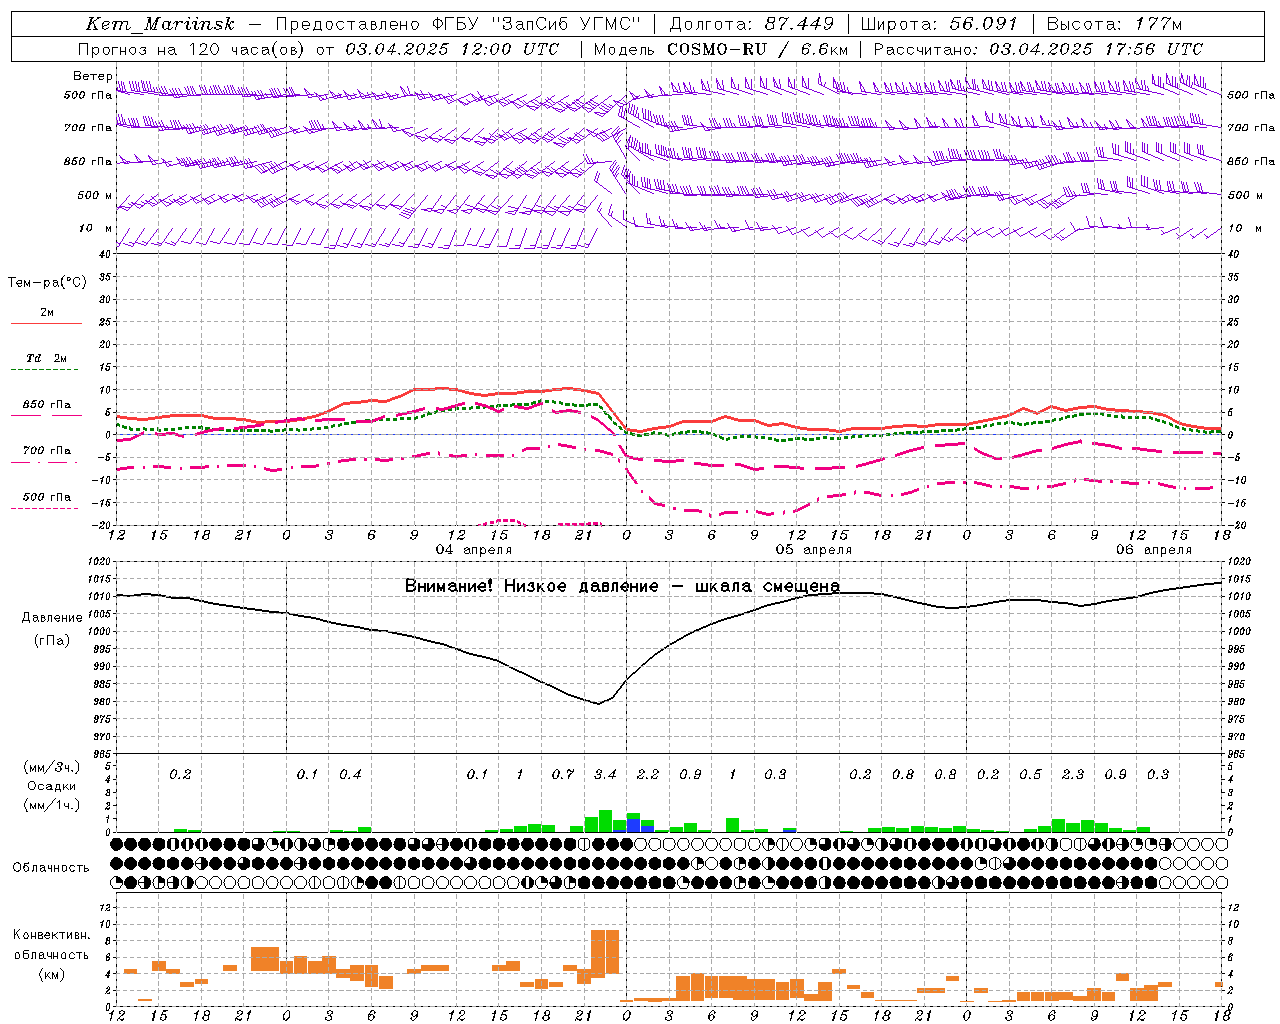Select the 04 апреля date label
The image size is (1280, 1024).
point(474,549)
